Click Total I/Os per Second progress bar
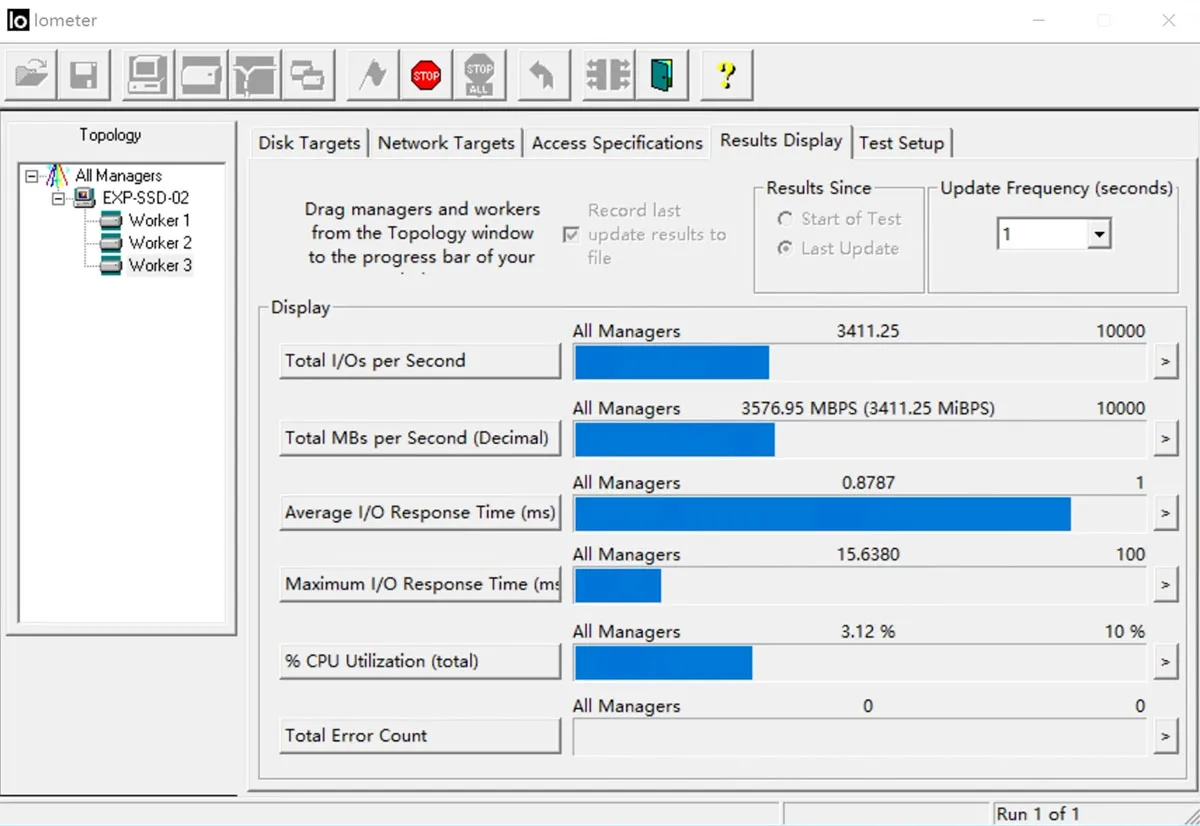Screen dimensions: 1200x826 point(860,362)
